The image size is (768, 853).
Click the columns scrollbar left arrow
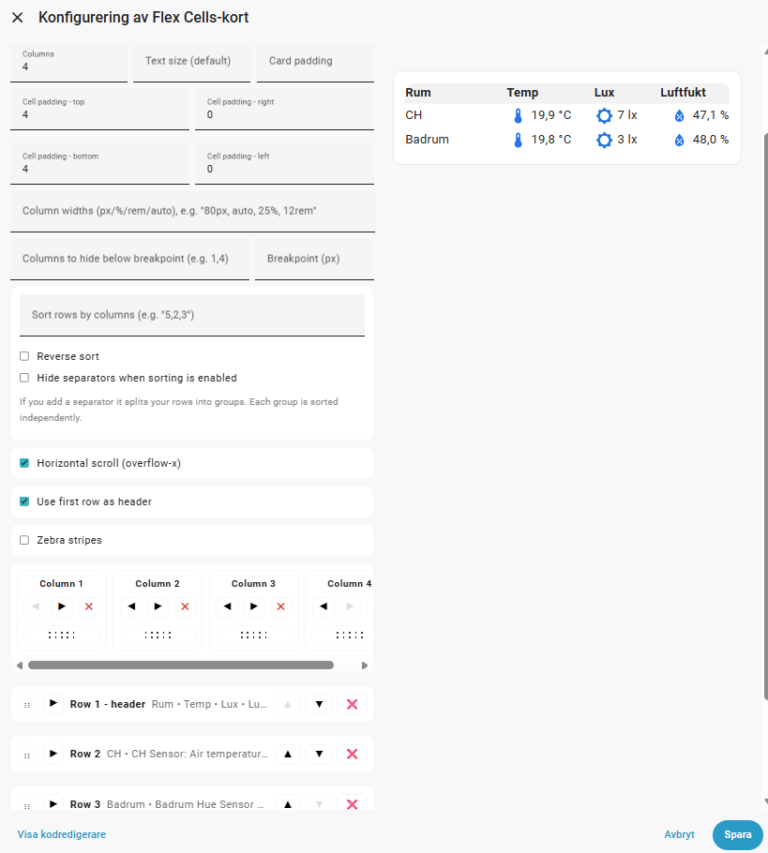point(20,665)
